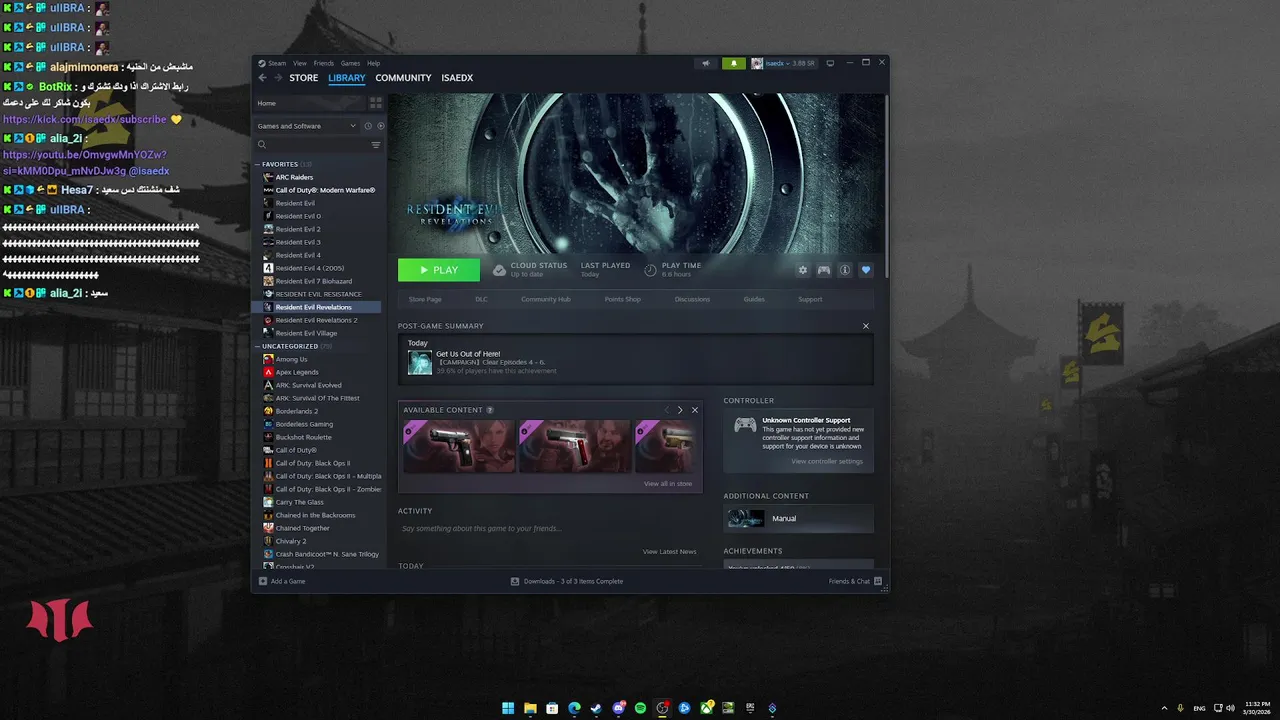Open the Windows Start button
The width and height of the screenshot is (1280, 720).
tap(508, 708)
